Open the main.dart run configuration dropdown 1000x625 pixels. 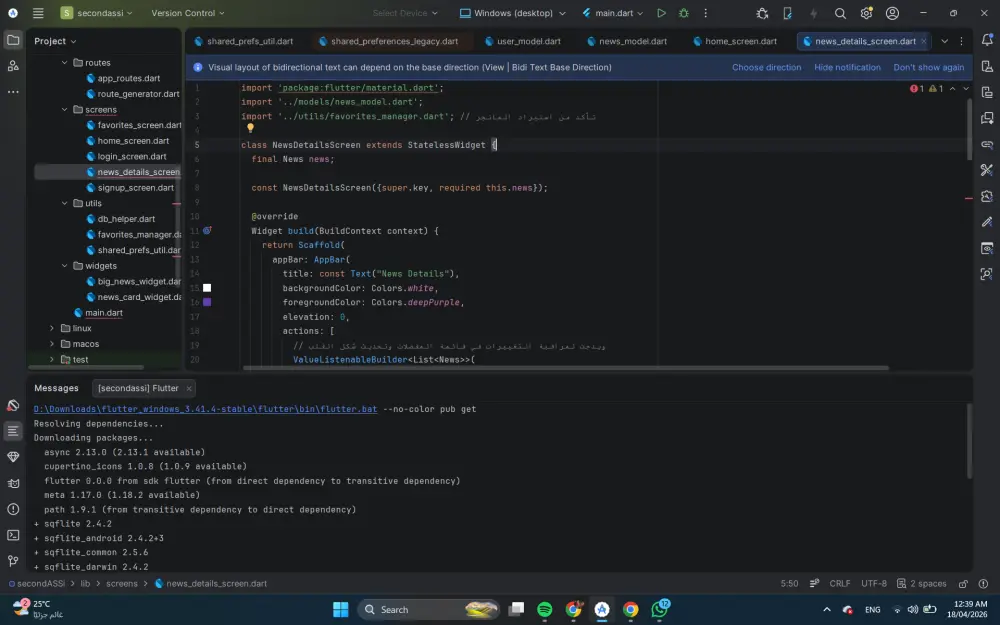pyautogui.click(x=612, y=13)
